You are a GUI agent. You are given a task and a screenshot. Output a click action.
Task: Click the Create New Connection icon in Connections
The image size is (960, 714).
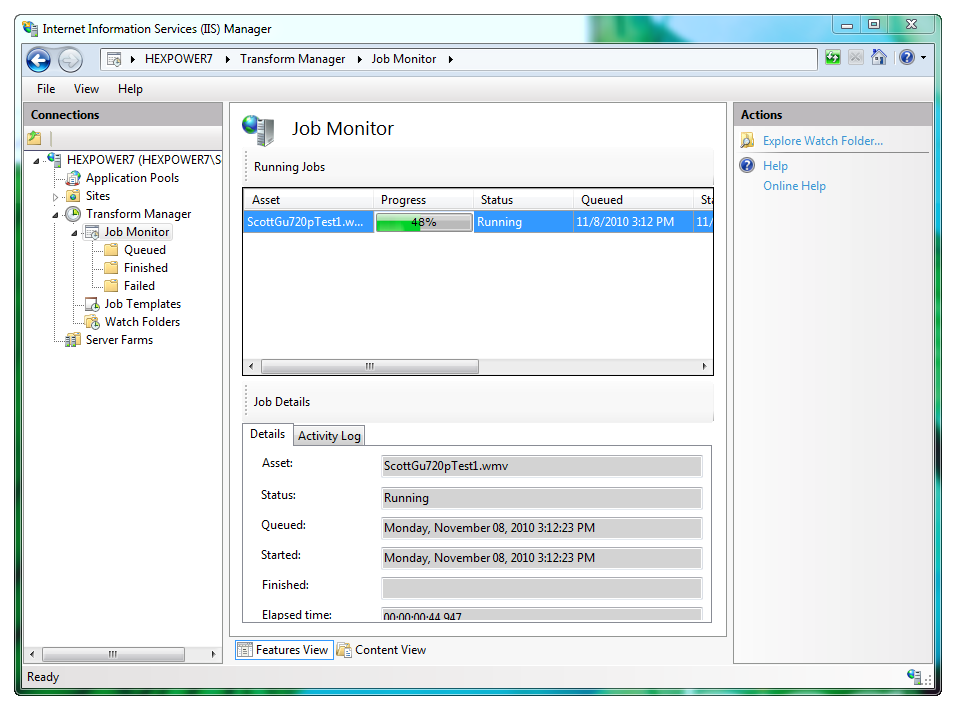point(35,138)
